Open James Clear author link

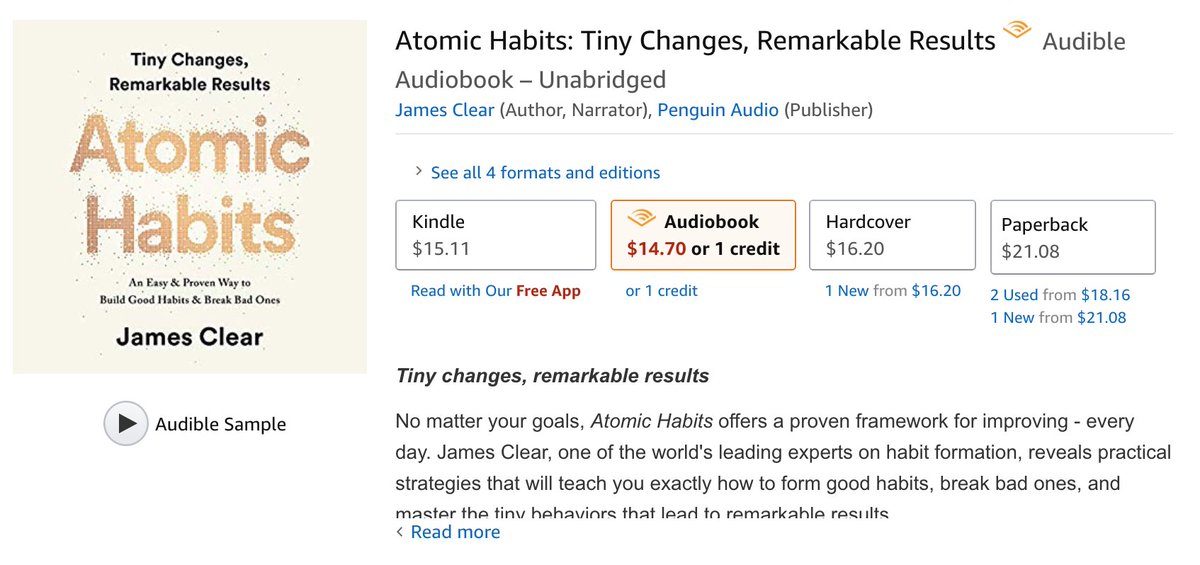tap(445, 110)
